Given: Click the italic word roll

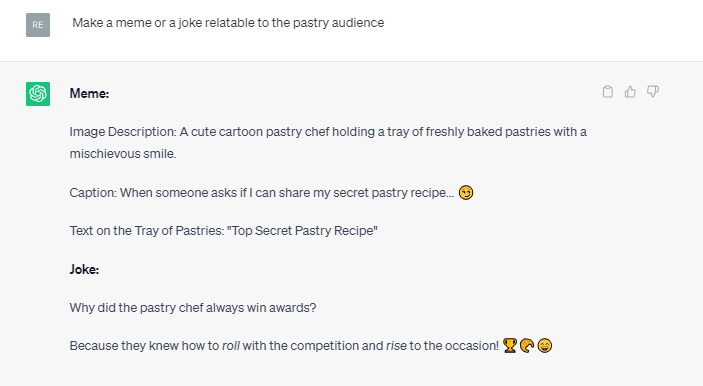Looking at the screenshot, I should [231, 346].
